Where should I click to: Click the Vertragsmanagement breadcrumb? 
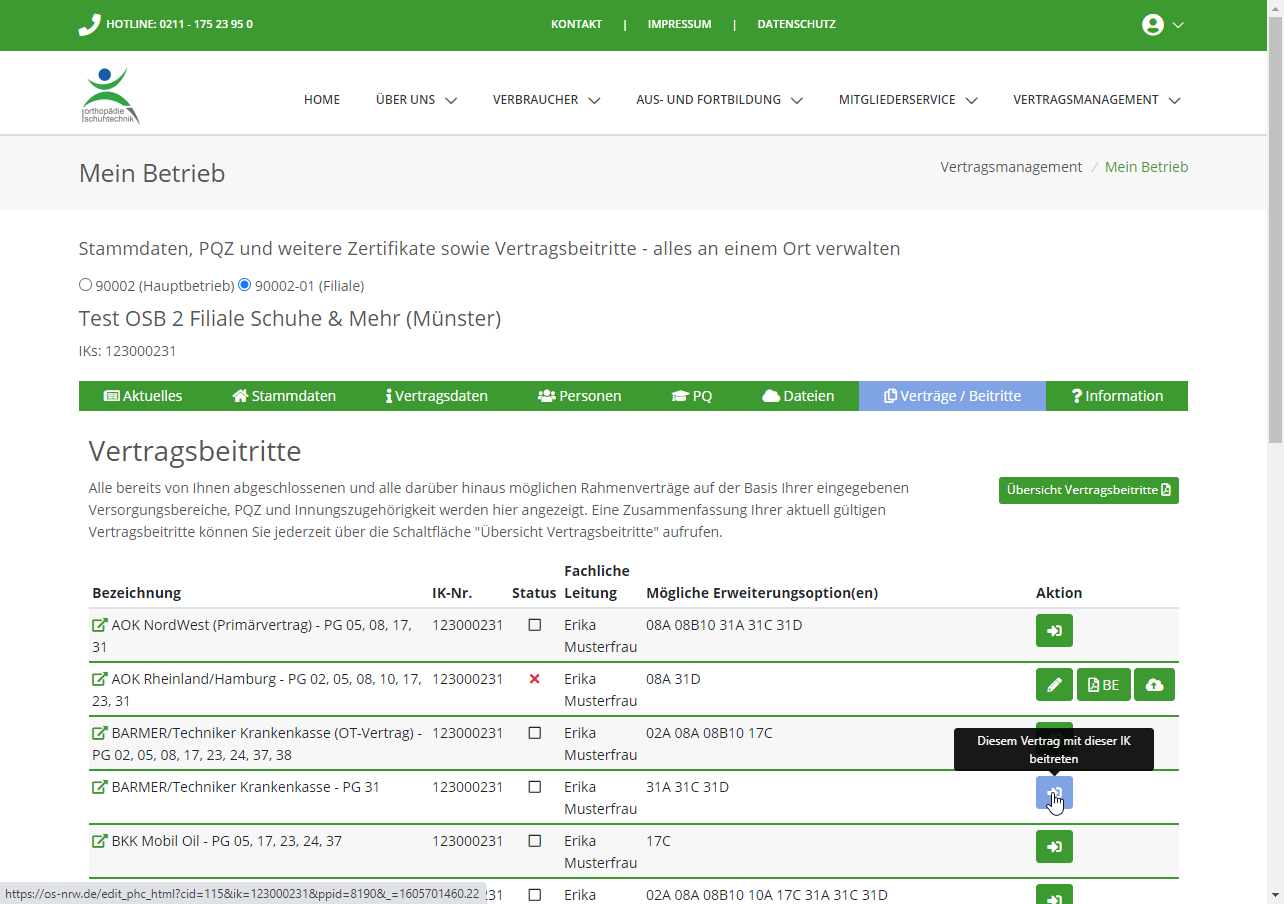click(1011, 167)
